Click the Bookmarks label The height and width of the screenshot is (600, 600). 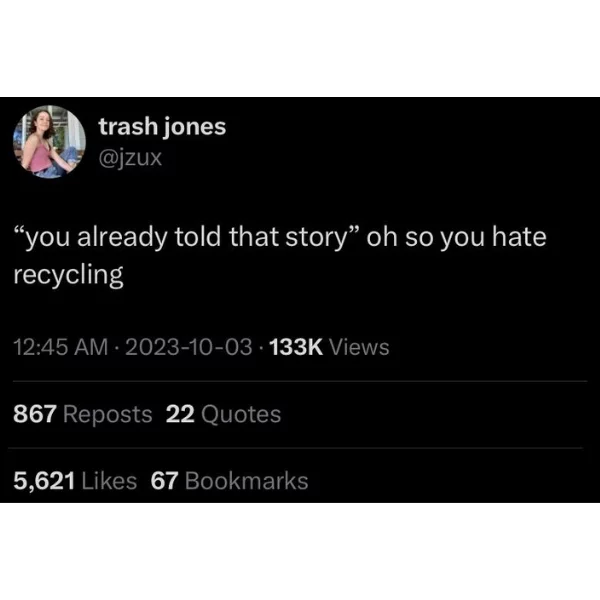(x=246, y=481)
